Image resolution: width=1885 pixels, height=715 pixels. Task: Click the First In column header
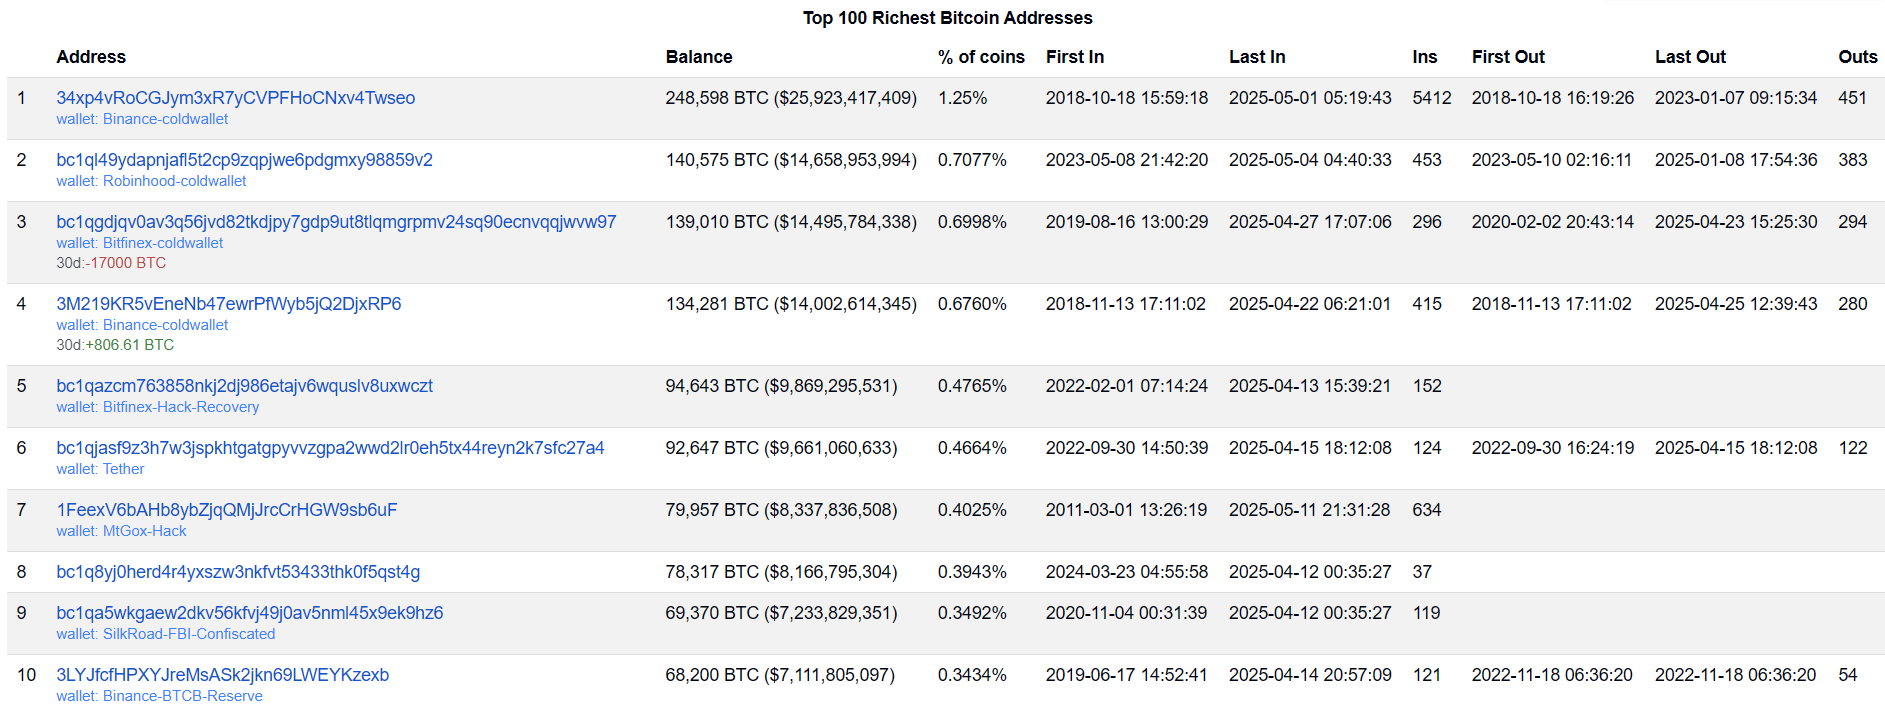pyautogui.click(x=1074, y=57)
